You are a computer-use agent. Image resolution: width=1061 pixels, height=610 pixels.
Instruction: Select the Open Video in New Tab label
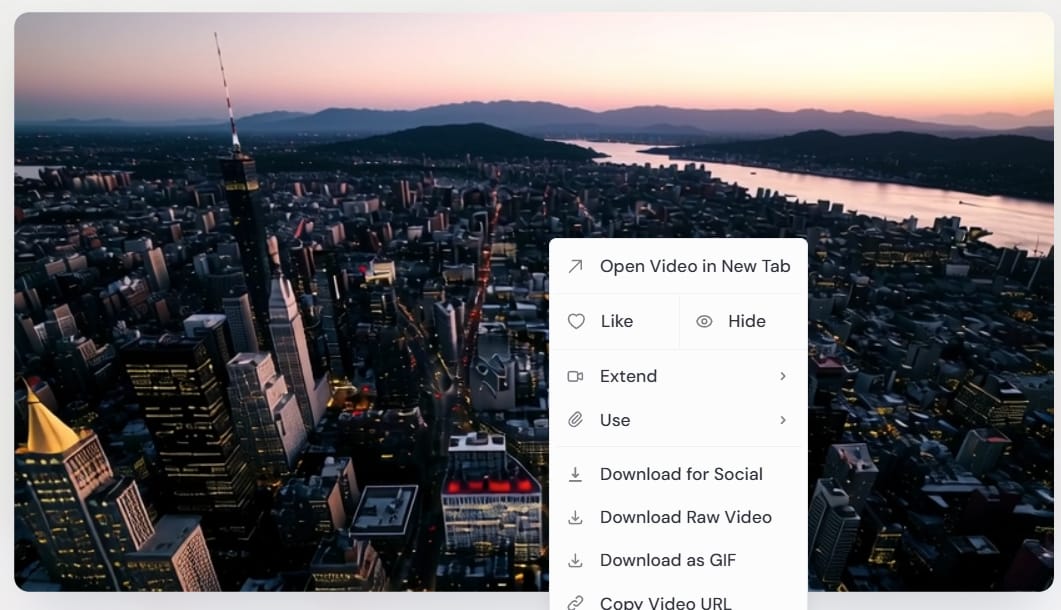(x=695, y=266)
